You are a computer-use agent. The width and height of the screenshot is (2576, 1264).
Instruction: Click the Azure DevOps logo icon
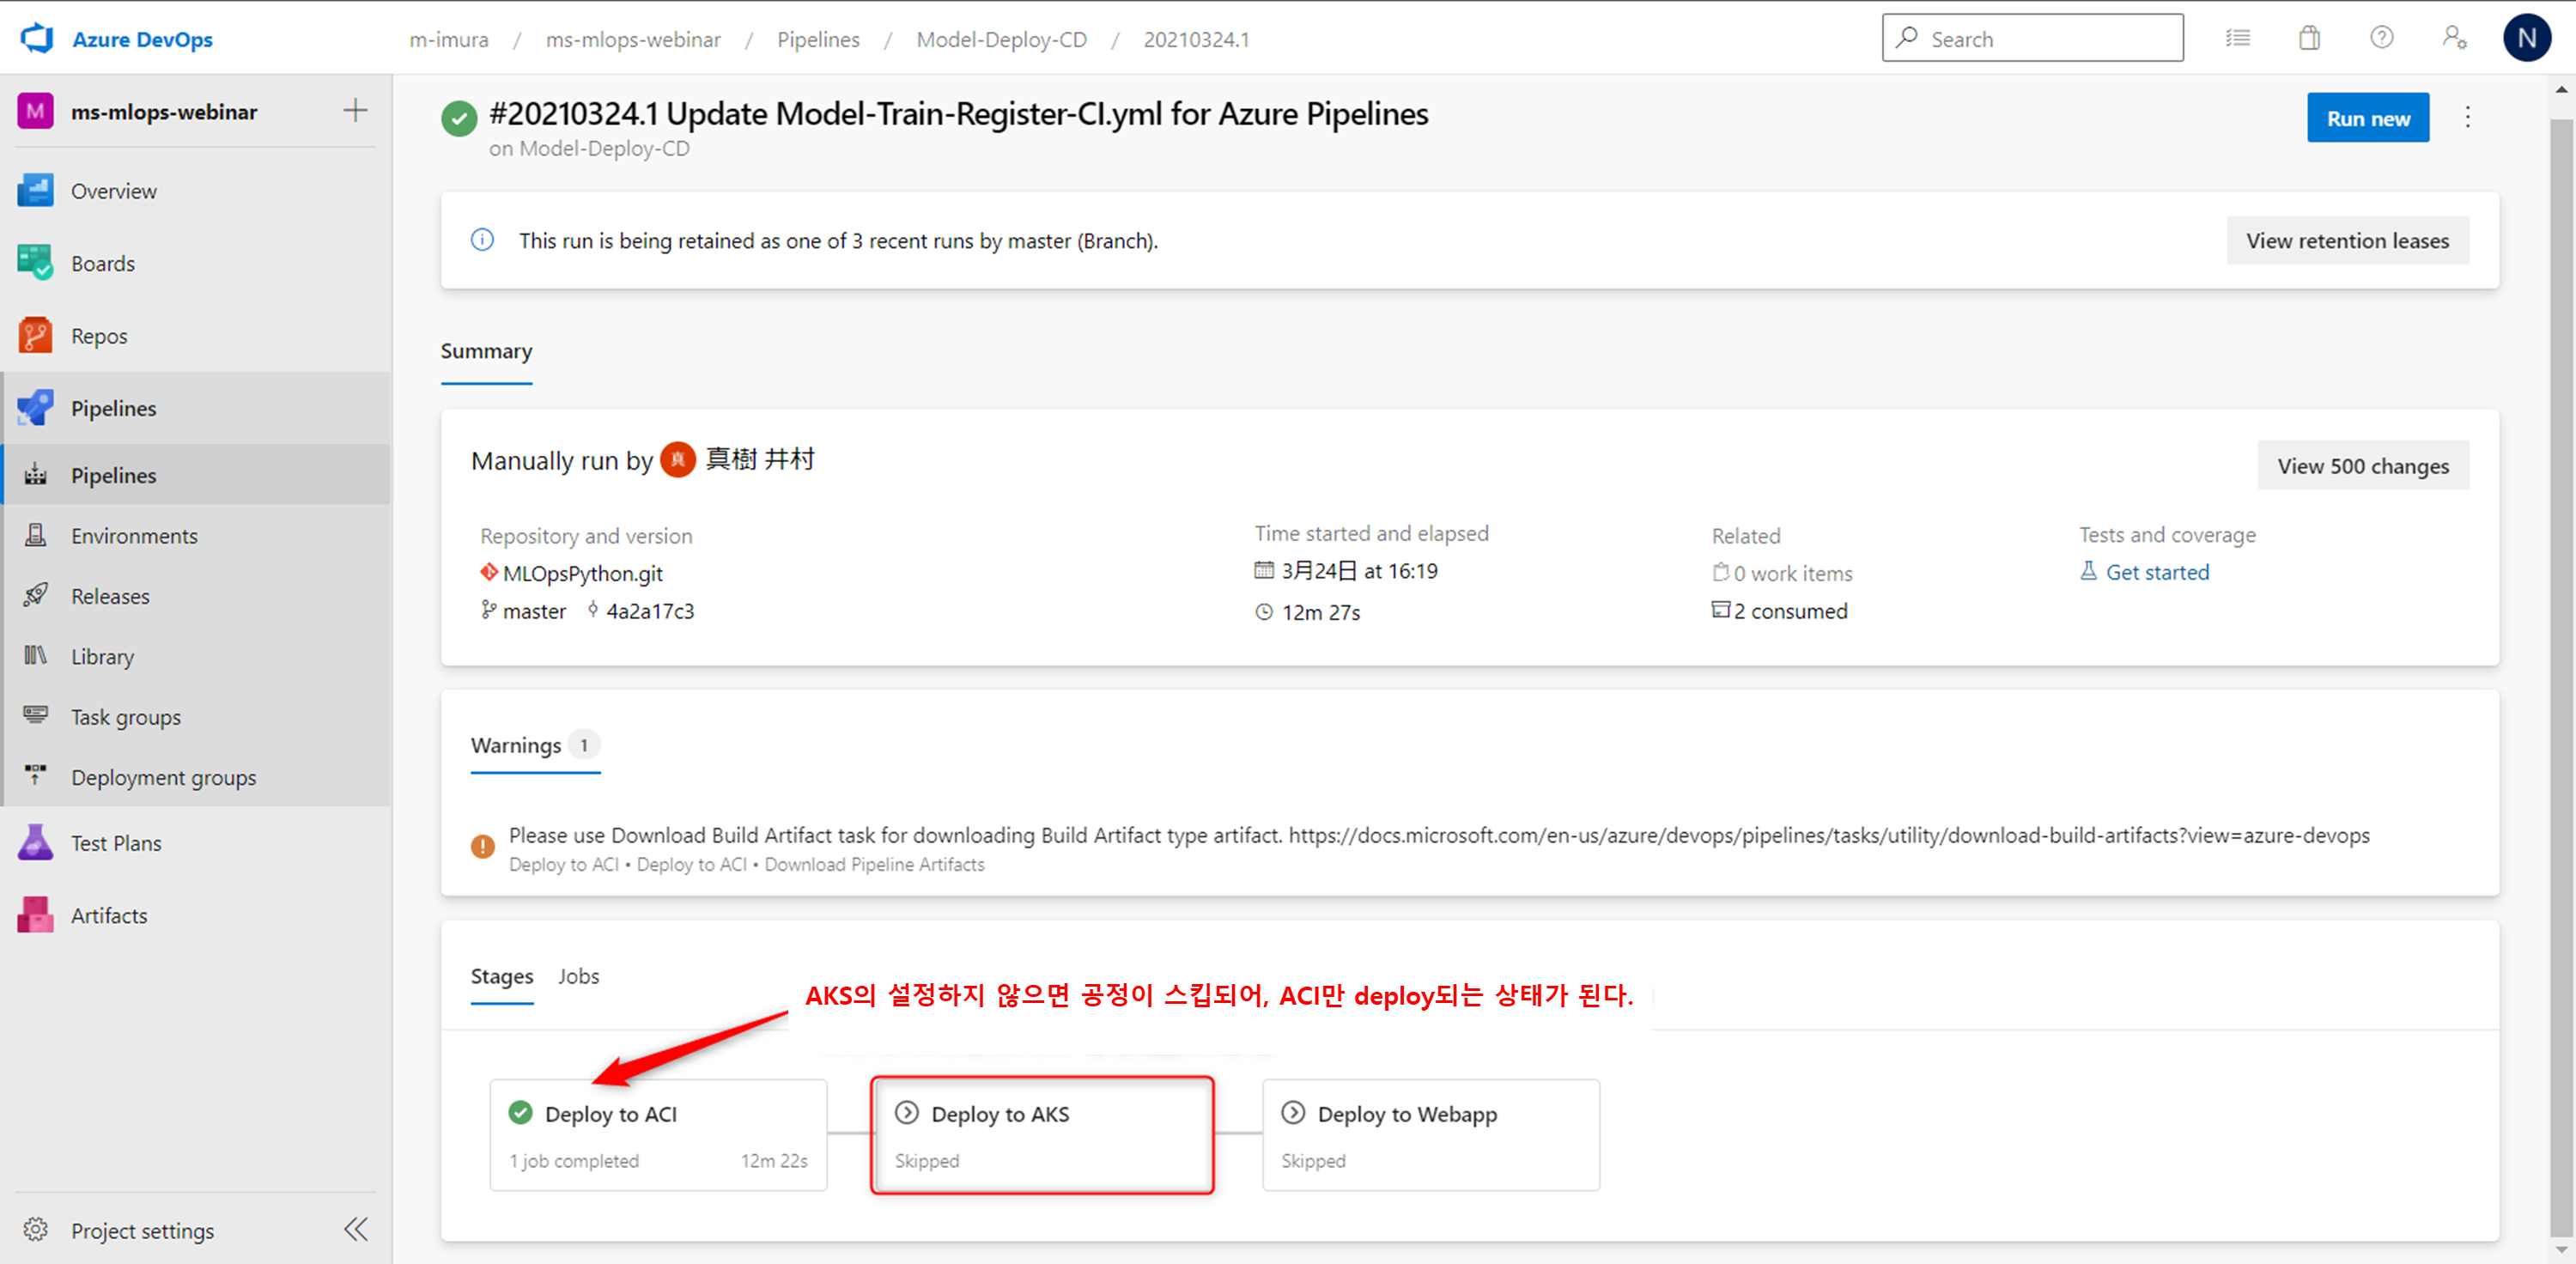click(x=37, y=39)
